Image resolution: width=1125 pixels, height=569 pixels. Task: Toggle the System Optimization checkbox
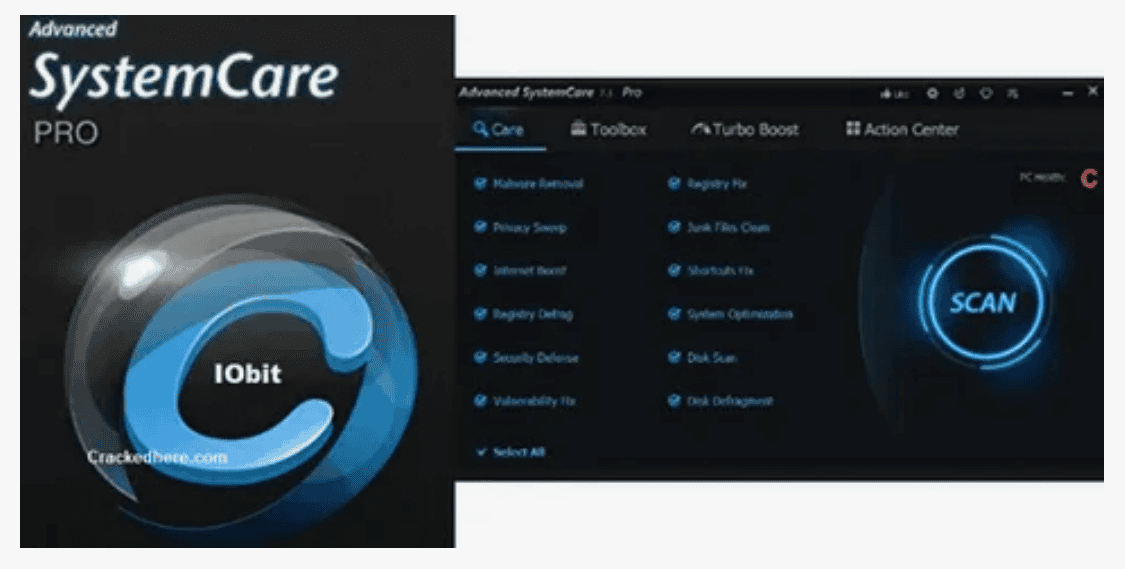coord(674,314)
